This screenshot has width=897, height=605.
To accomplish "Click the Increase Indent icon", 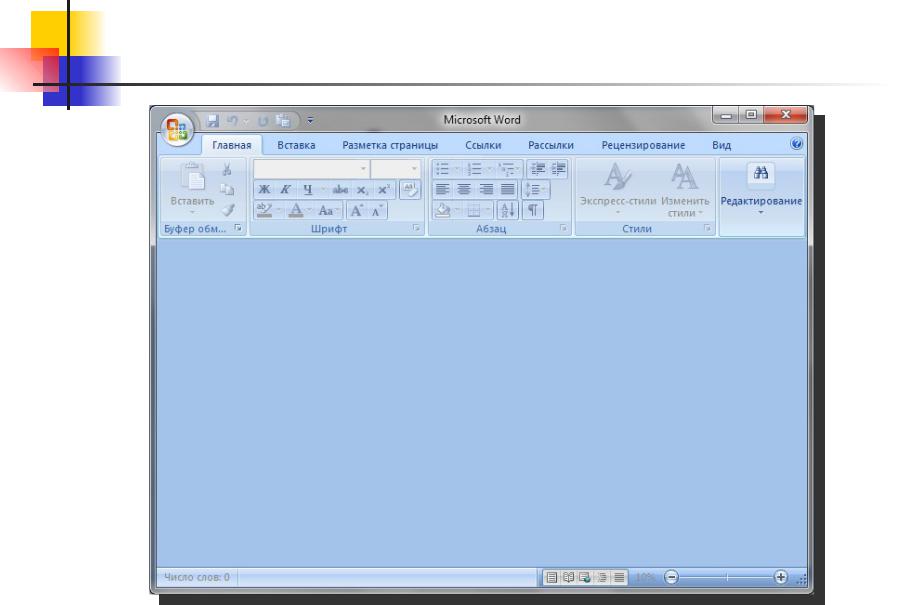I will (558, 169).
